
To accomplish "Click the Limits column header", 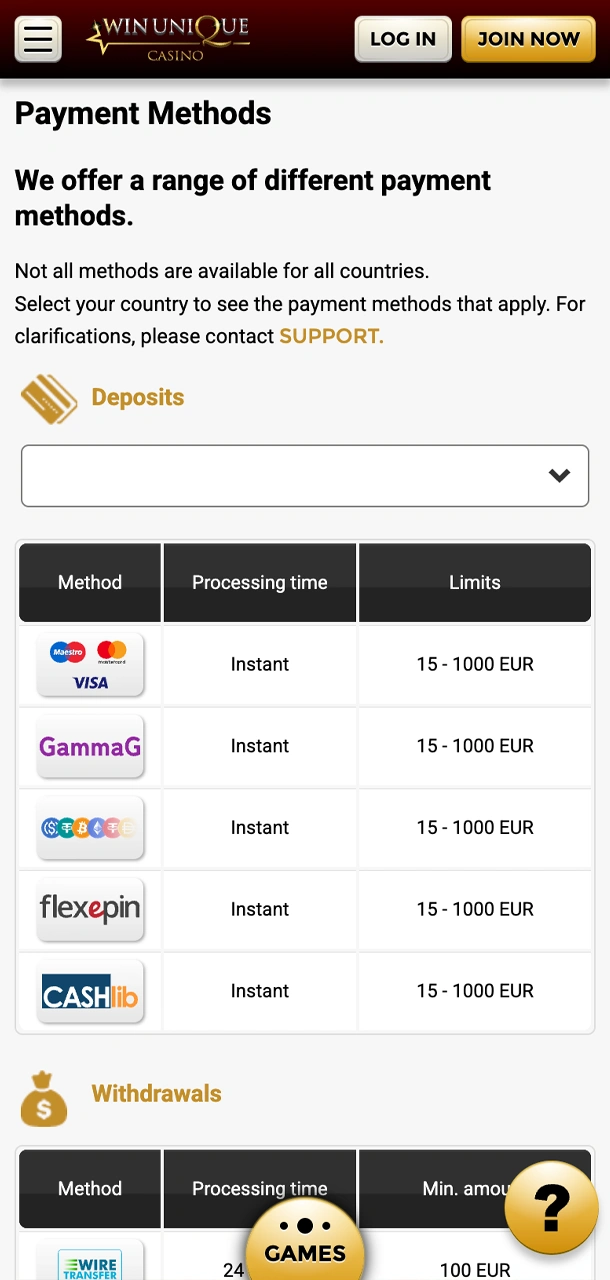I will (x=474, y=582).
